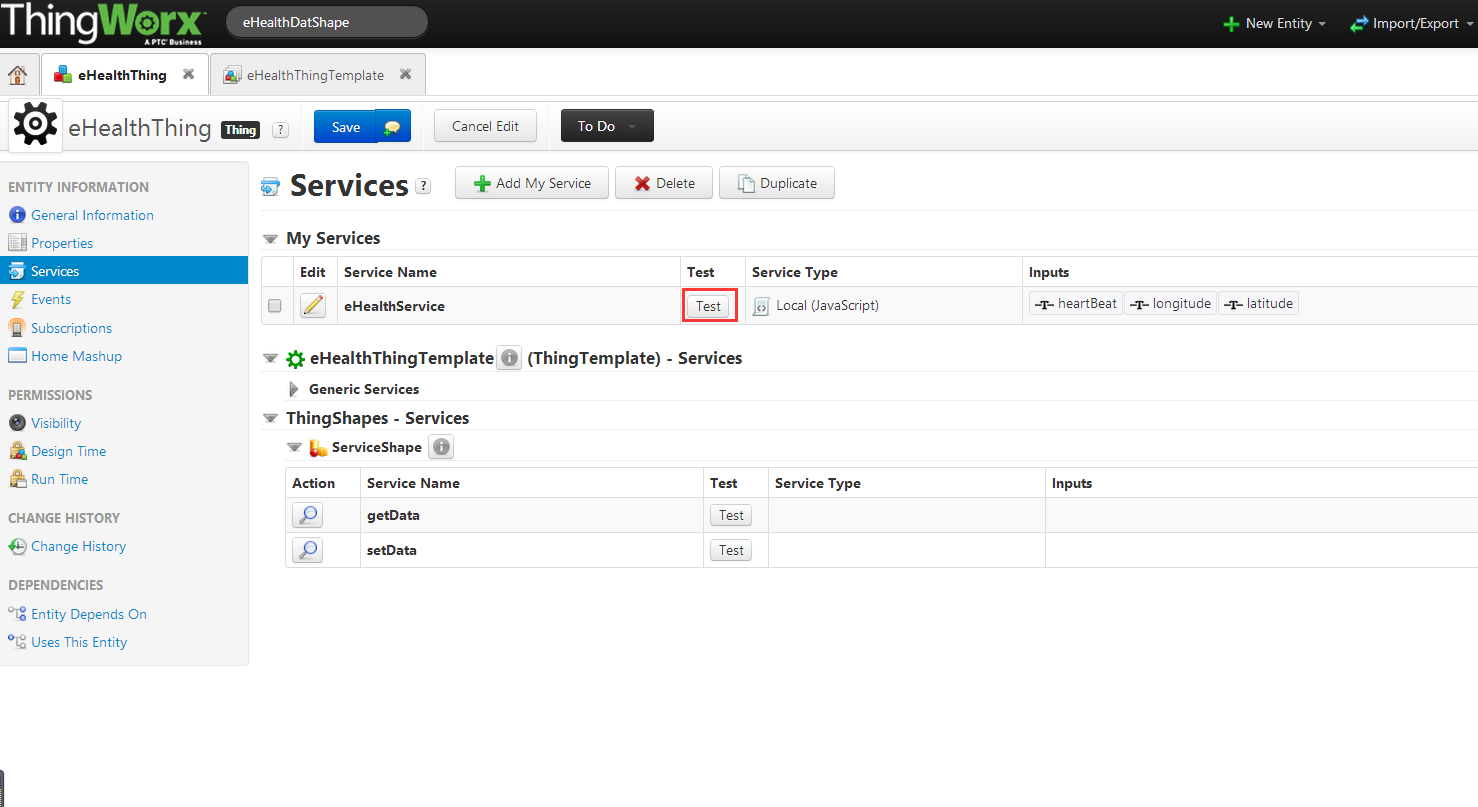The width and height of the screenshot is (1478, 807).
Task: Test the setData service
Action: [x=731, y=550]
